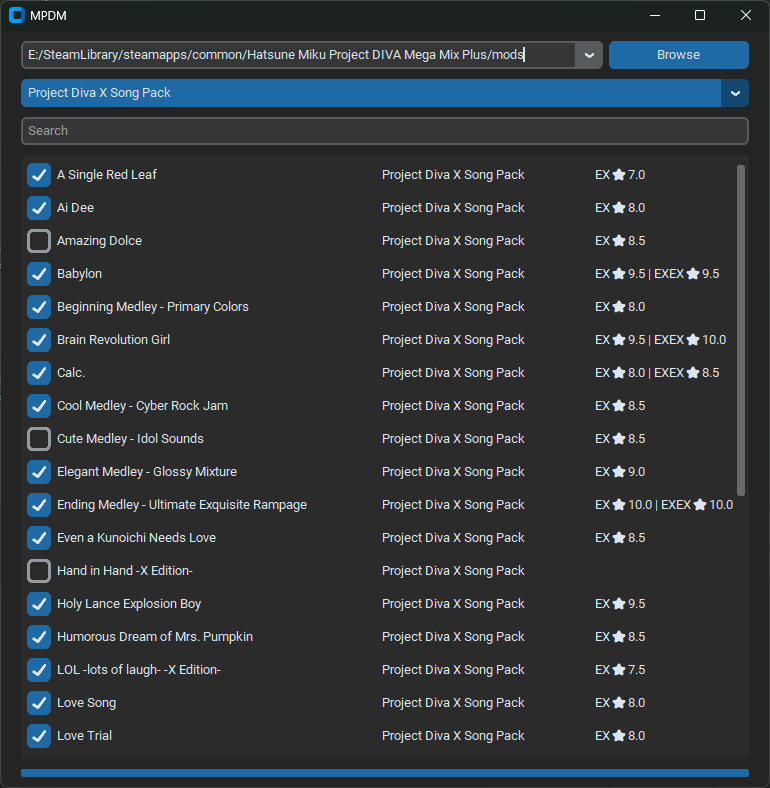Toggle the Babylon song checkbox

[x=39, y=274]
